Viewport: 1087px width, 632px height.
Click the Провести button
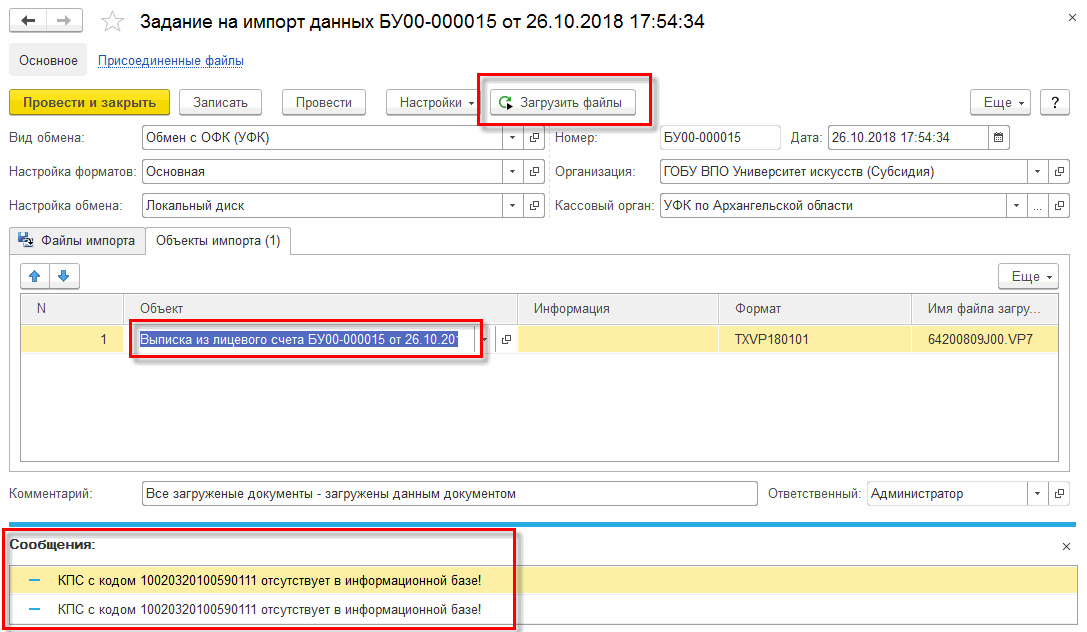coord(324,103)
